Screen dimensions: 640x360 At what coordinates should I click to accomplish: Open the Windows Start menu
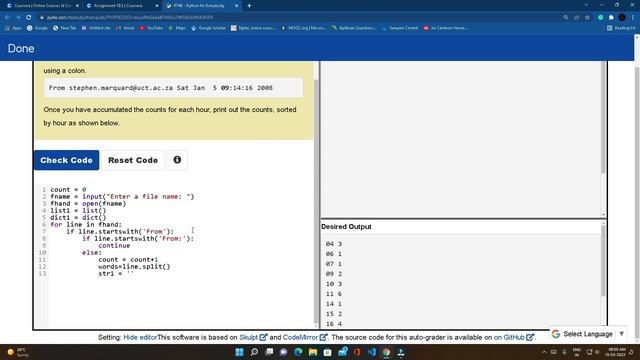point(240,352)
